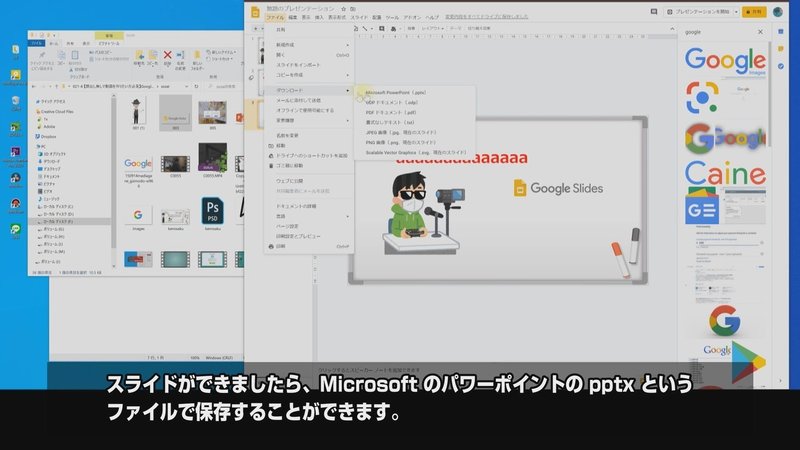
Task: Open the ファイル menu in Google Slides
Action: (x=274, y=17)
